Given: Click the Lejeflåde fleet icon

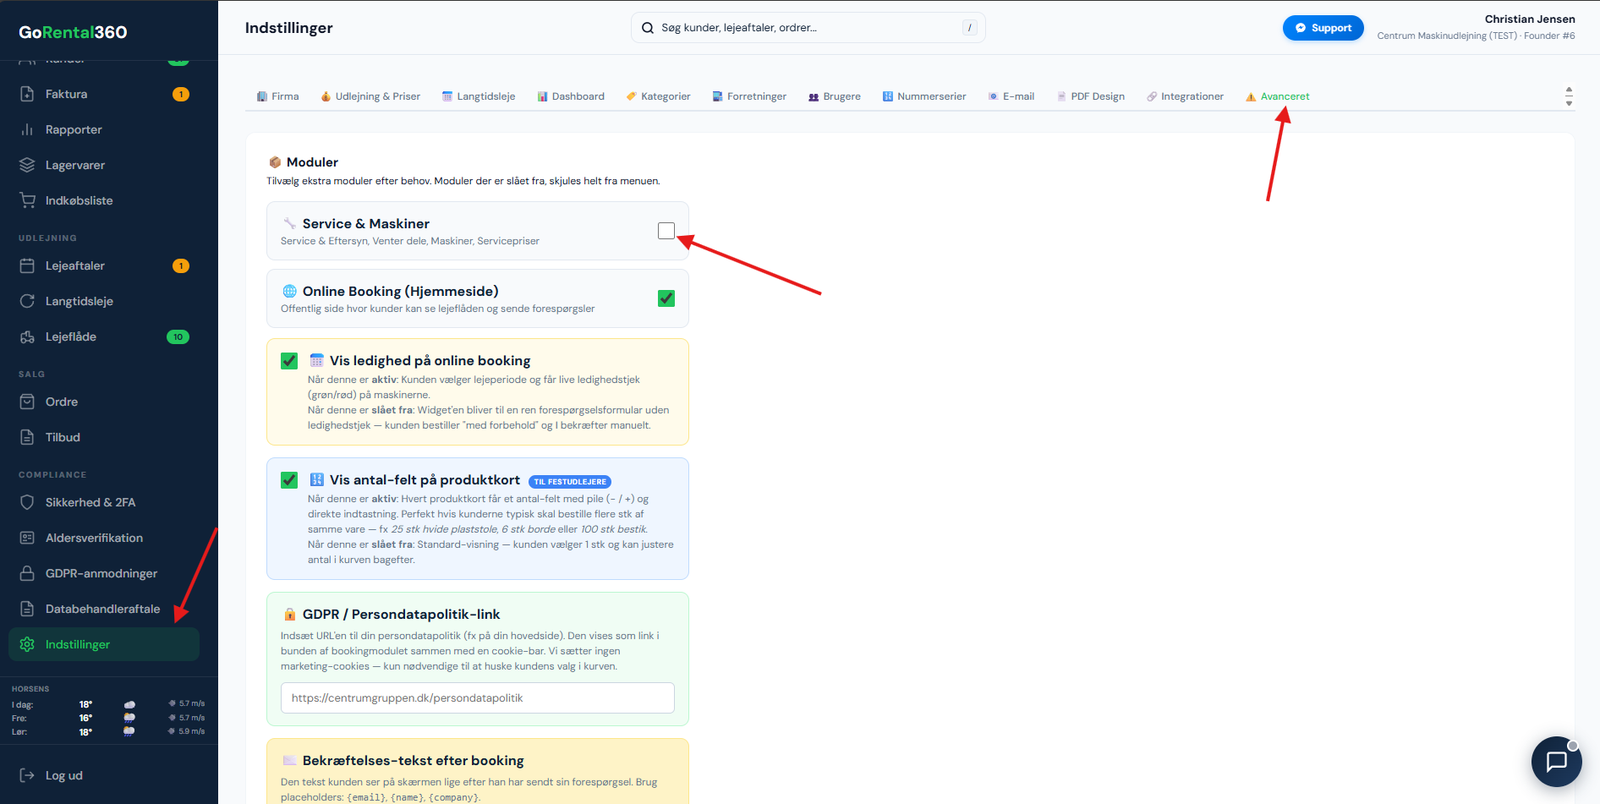Looking at the screenshot, I should (27, 337).
